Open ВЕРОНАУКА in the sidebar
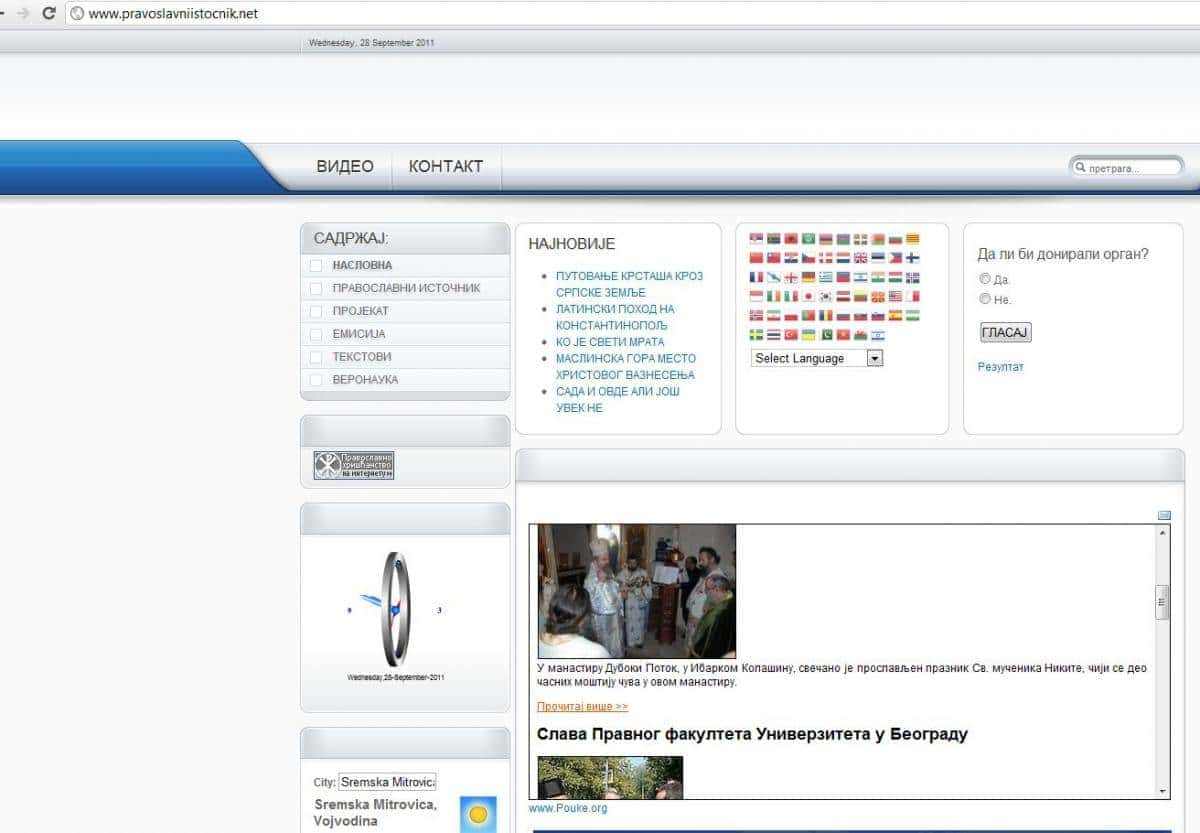 (366, 380)
